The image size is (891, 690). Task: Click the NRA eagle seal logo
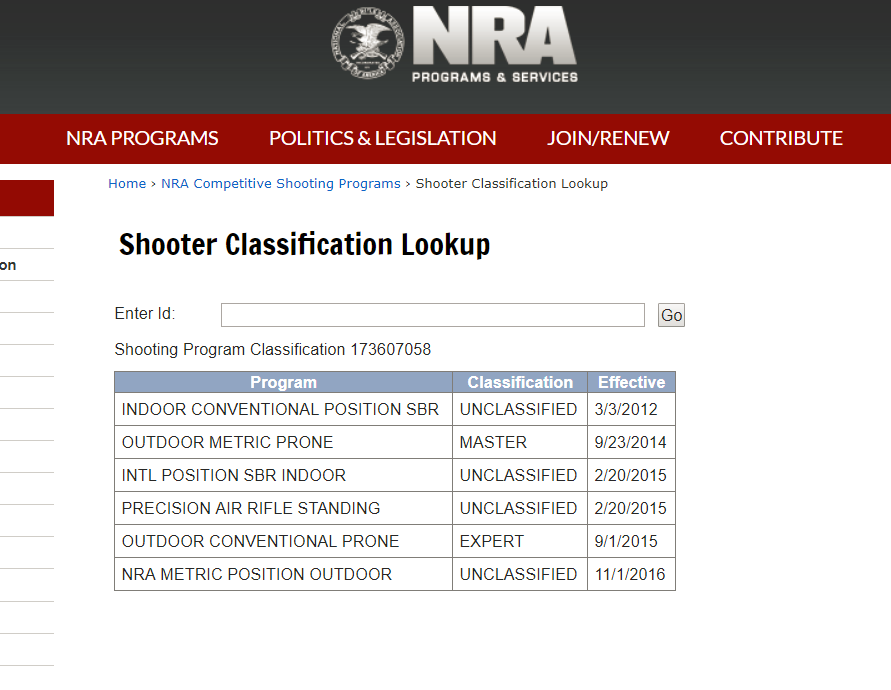tap(367, 46)
